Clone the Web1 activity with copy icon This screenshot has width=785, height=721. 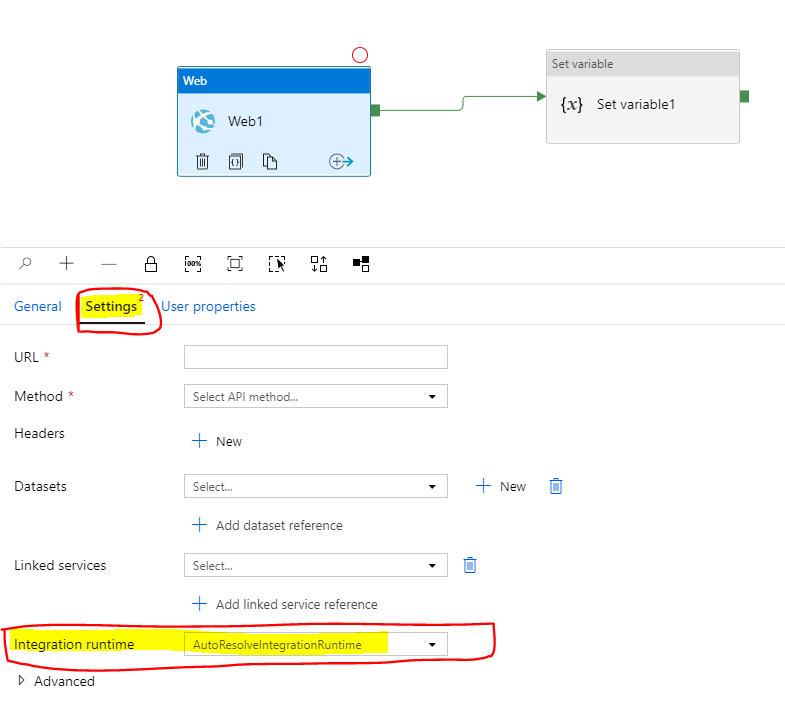pyautogui.click(x=270, y=161)
